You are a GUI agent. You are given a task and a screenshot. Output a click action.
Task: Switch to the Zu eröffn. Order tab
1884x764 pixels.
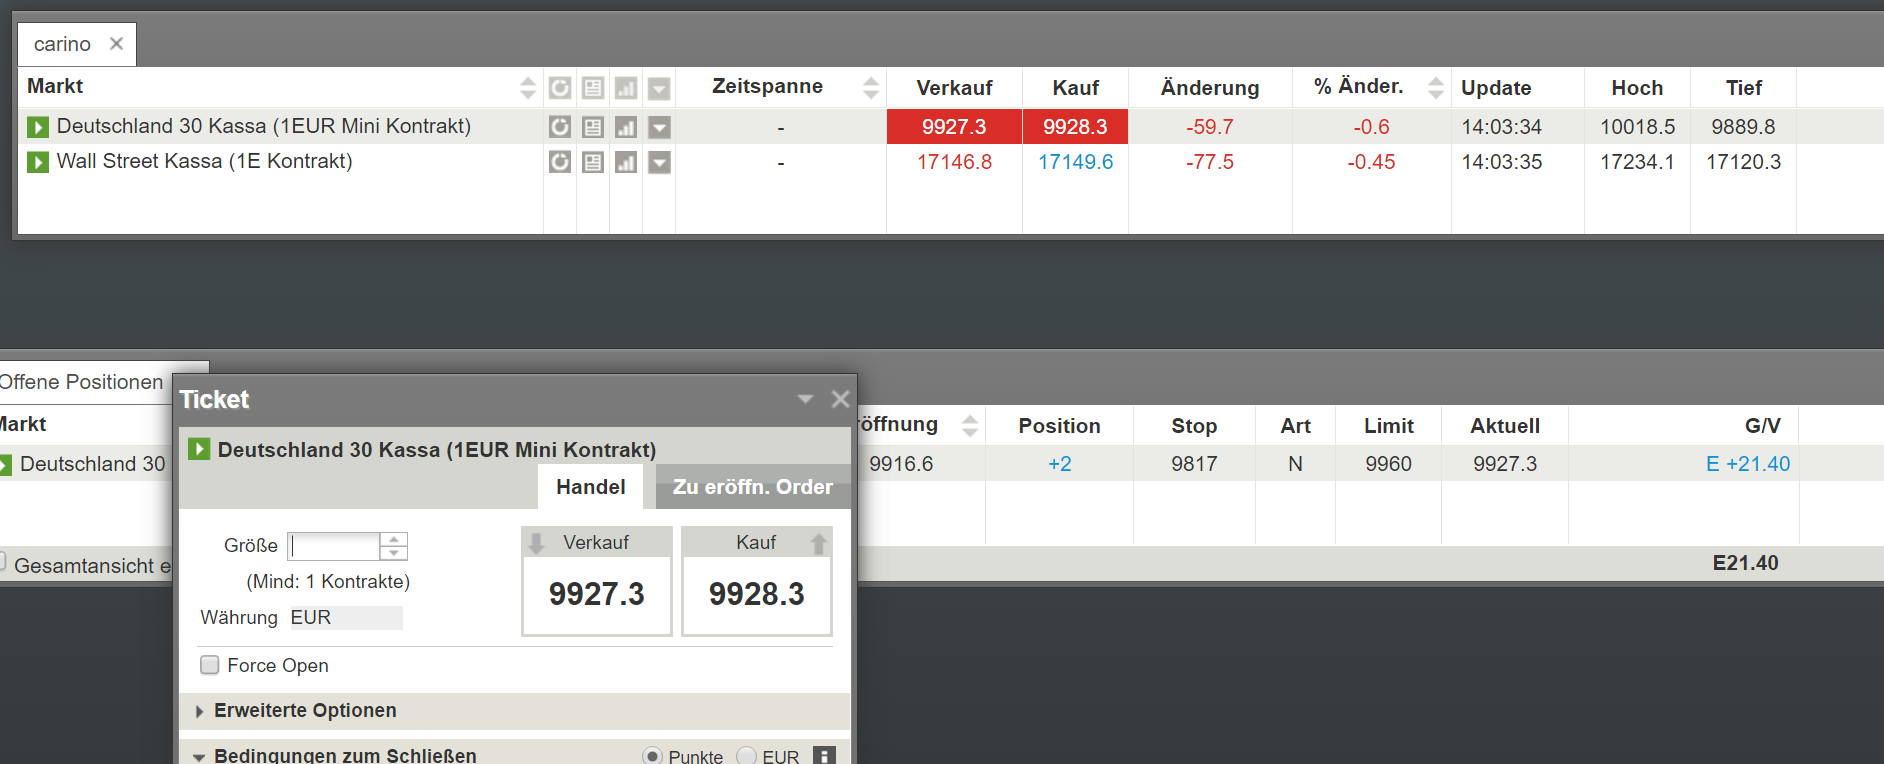(x=752, y=487)
